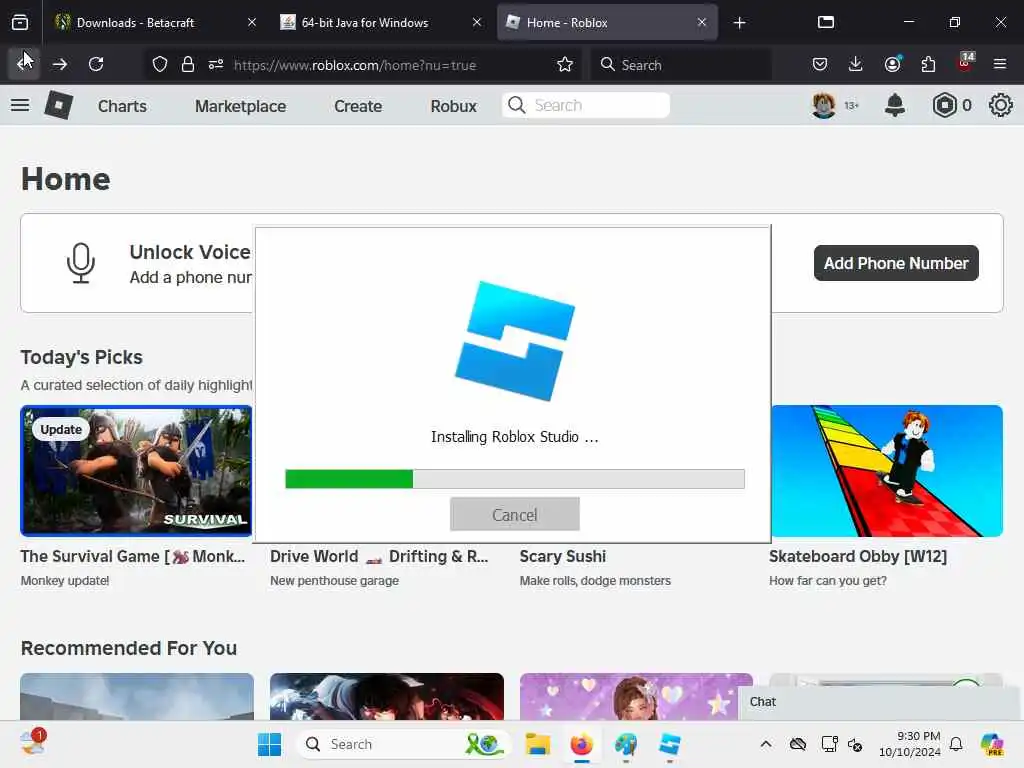This screenshot has height=768, width=1024.
Task: Click the Windows taskbar search box
Action: [404, 744]
